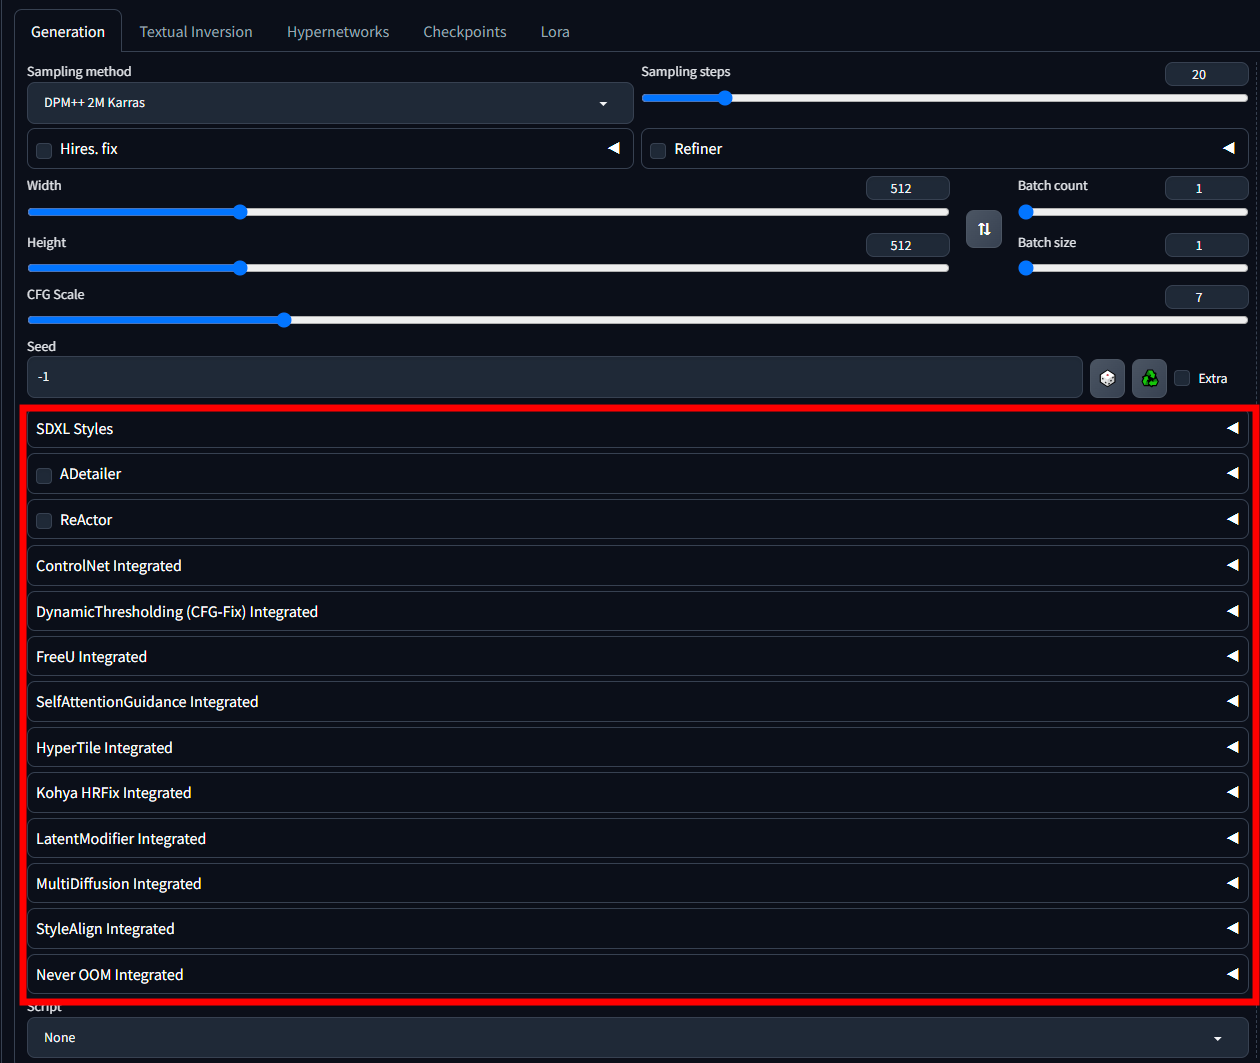Toggle the Extra seed checkbox
Viewport: 1260px width, 1063px height.
[1182, 378]
